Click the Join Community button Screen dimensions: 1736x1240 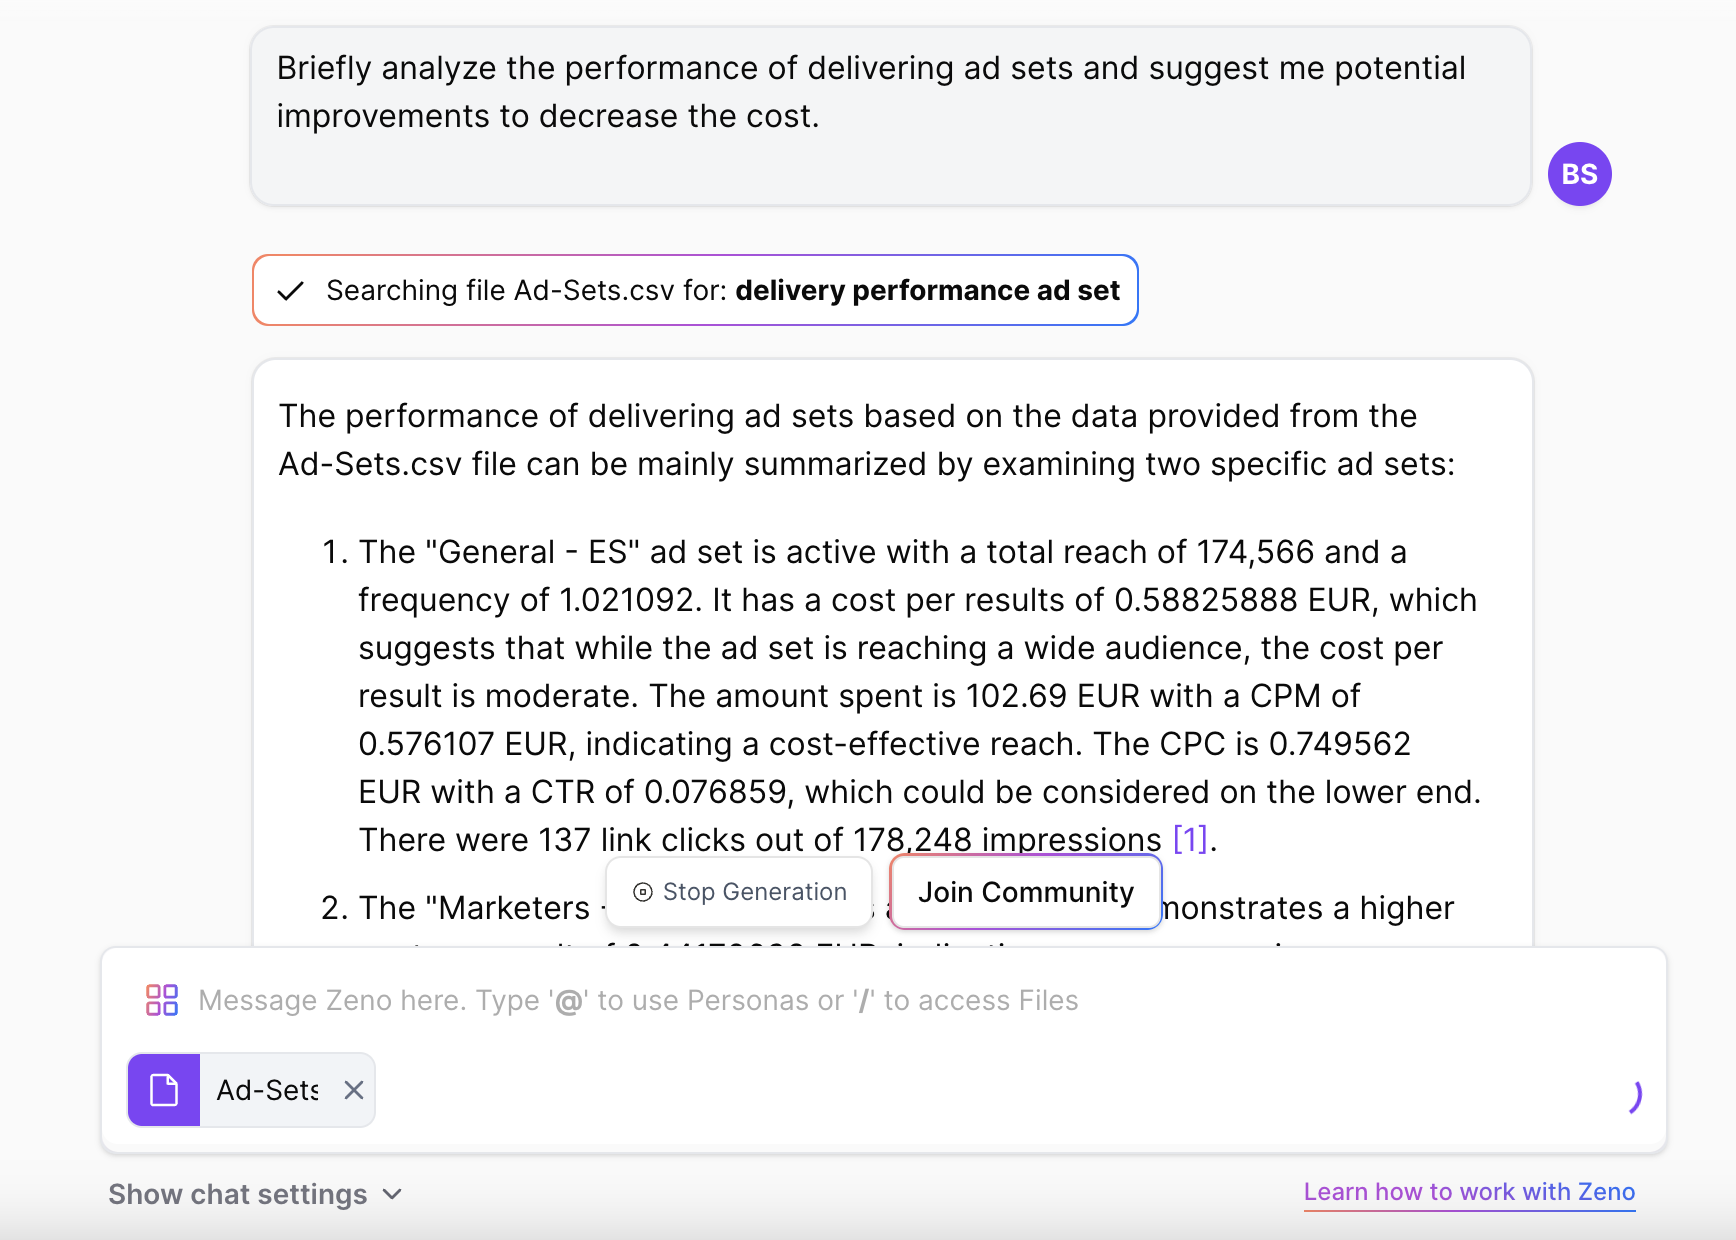click(1025, 892)
